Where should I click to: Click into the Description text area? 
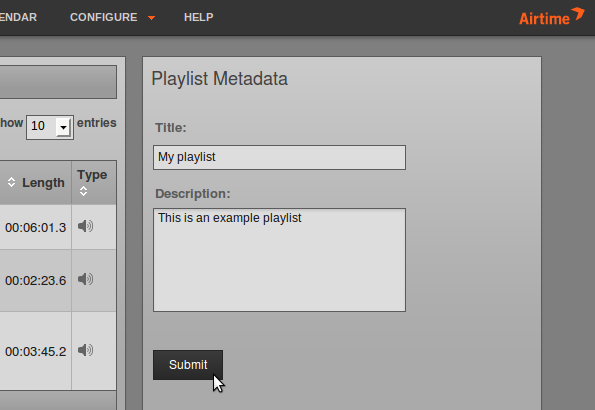[279, 260]
